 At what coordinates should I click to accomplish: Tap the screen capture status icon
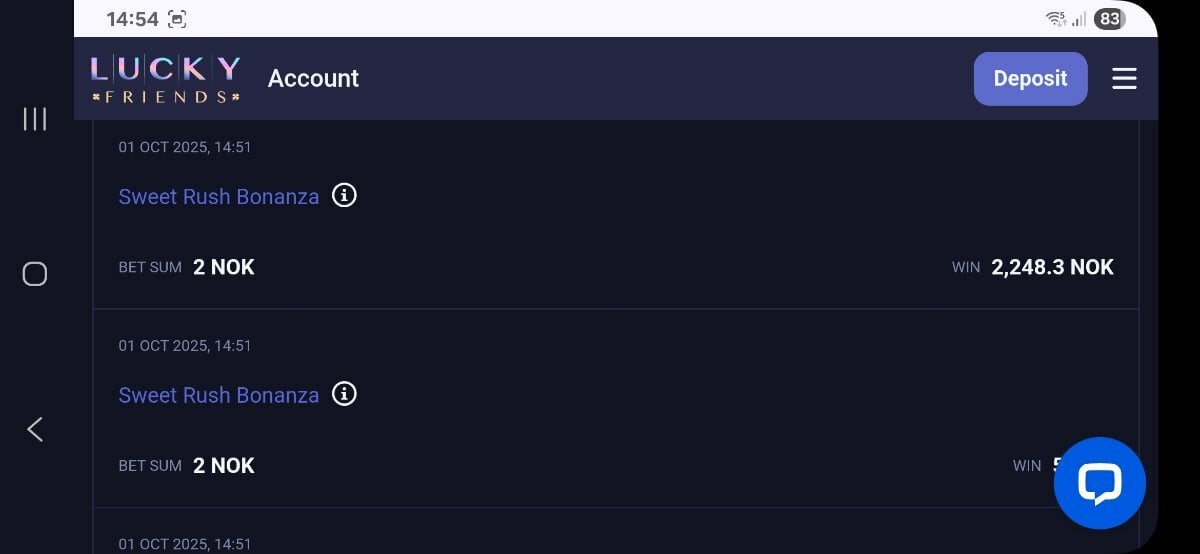tap(177, 19)
